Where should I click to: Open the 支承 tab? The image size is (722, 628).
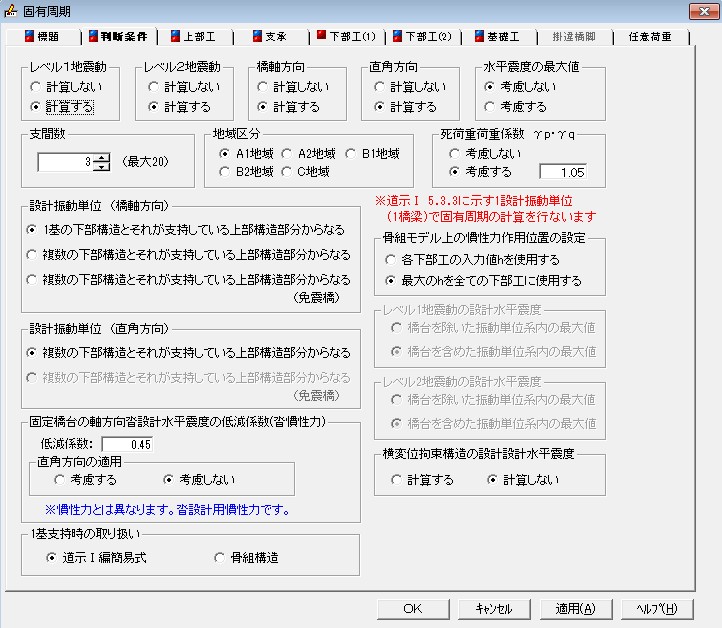tap(270, 37)
